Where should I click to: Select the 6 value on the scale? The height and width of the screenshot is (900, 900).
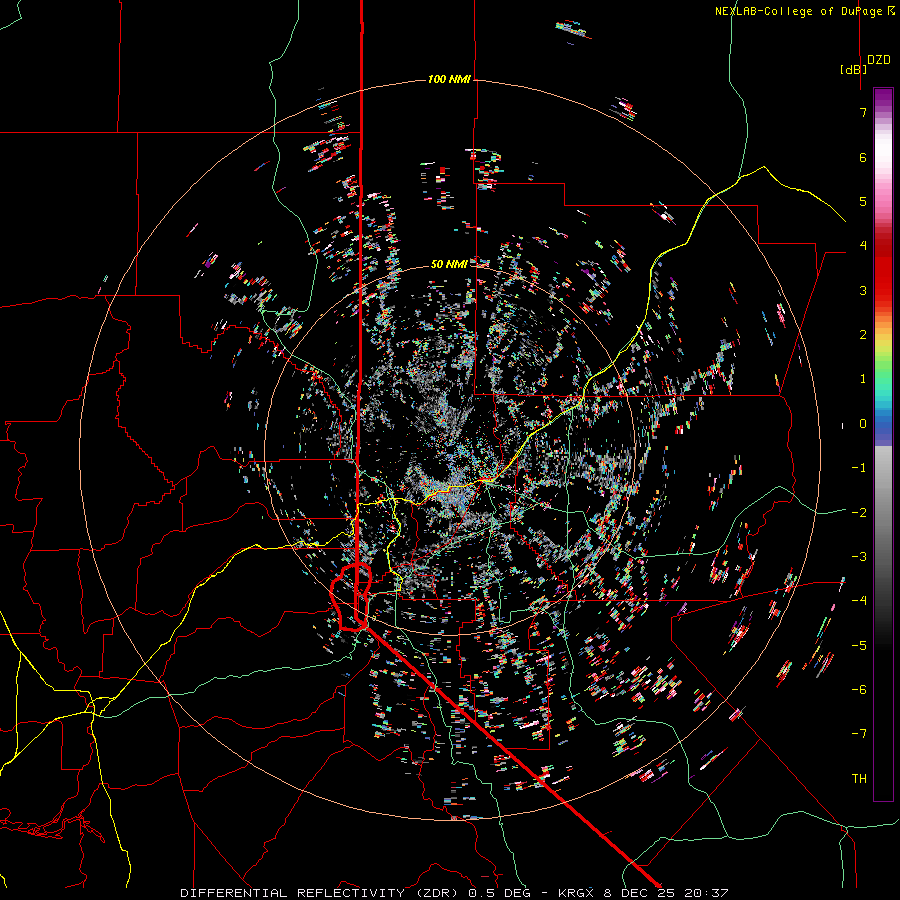(x=863, y=157)
